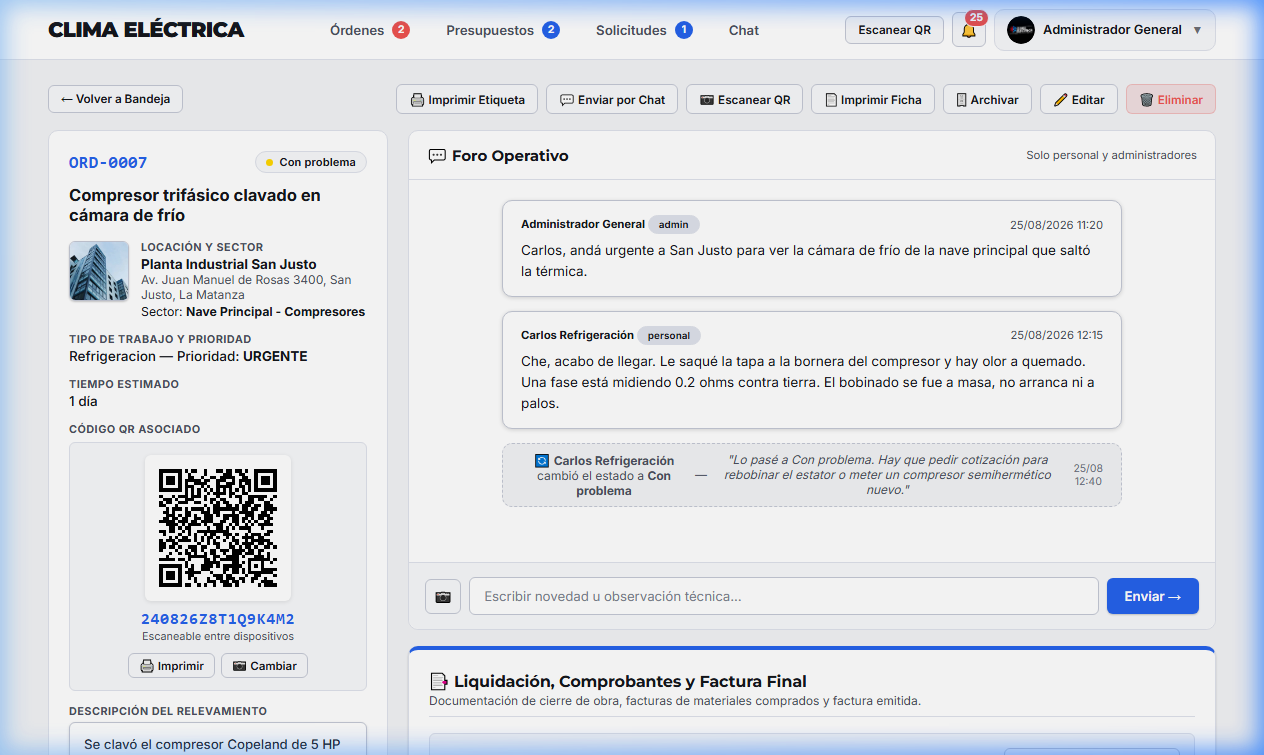Image resolution: width=1264 pixels, height=755 pixels.
Task: Focus the technical observation input field
Action: pos(783,596)
